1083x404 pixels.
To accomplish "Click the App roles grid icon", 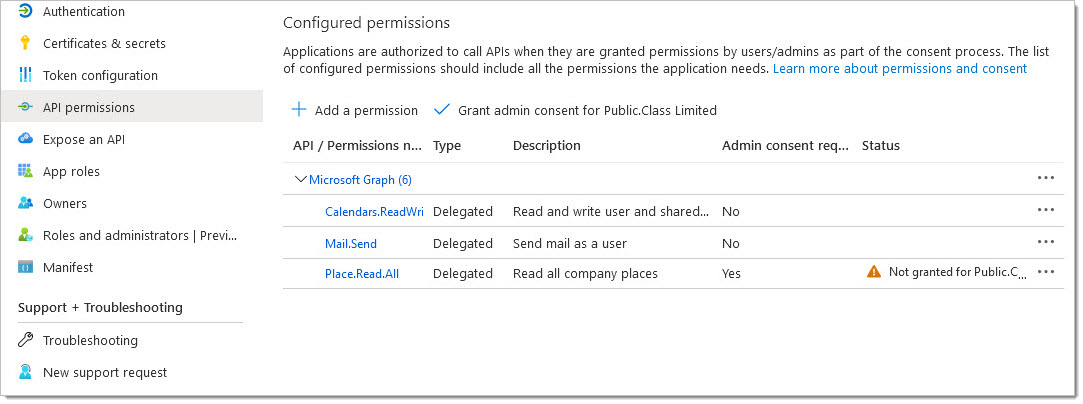I will click(x=26, y=171).
